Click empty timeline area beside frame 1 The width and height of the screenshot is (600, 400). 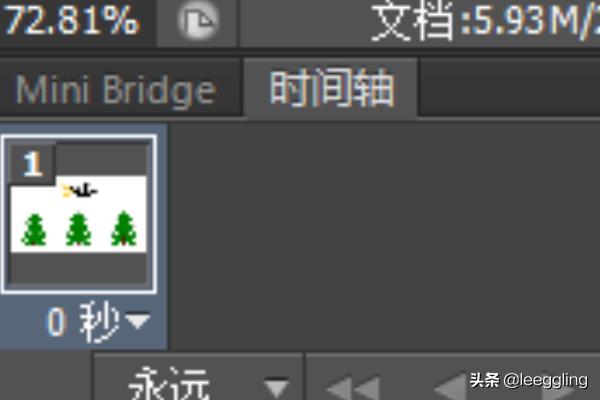[x=383, y=235]
